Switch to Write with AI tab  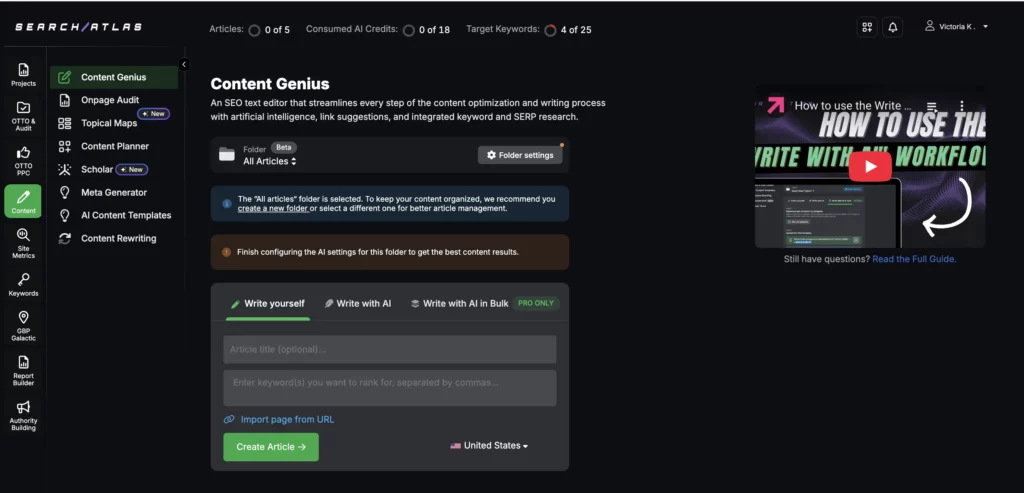(358, 304)
